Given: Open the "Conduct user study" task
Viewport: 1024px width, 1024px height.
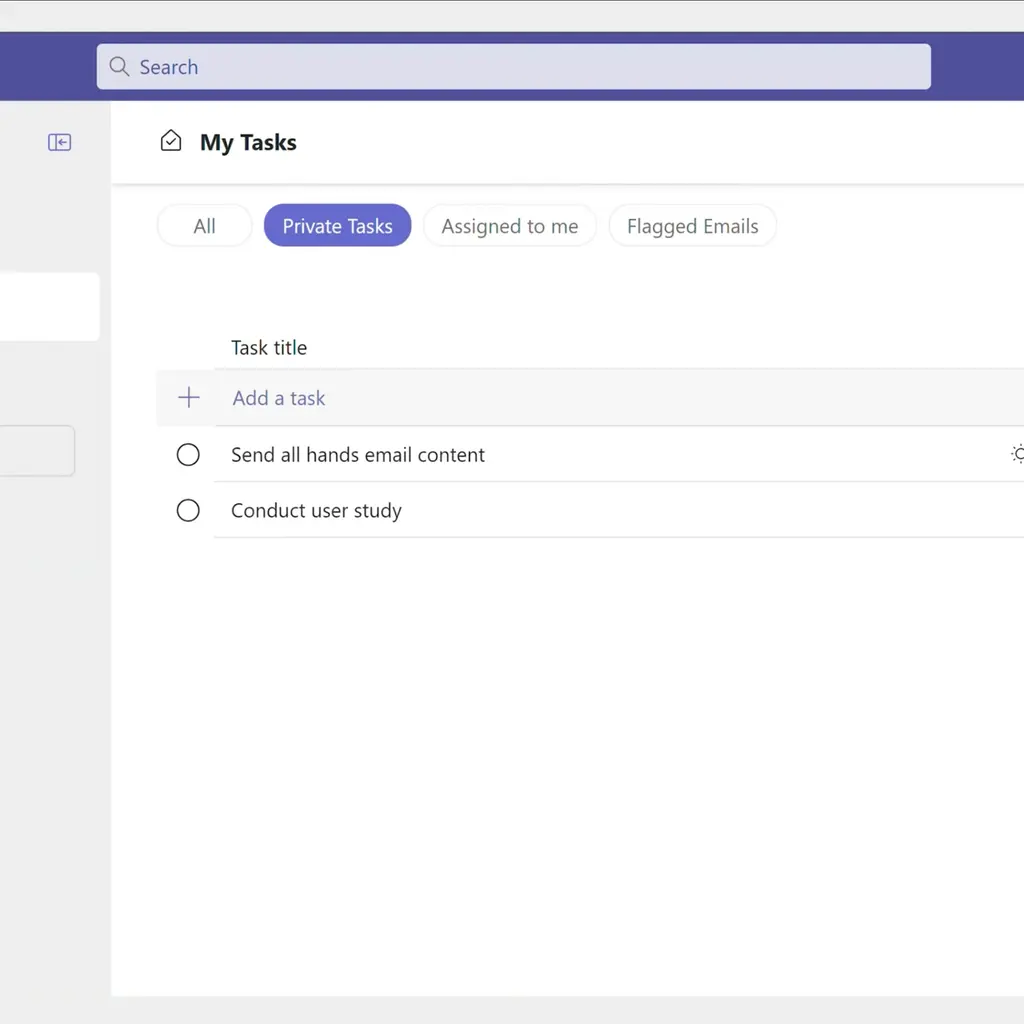Looking at the screenshot, I should tap(316, 511).
